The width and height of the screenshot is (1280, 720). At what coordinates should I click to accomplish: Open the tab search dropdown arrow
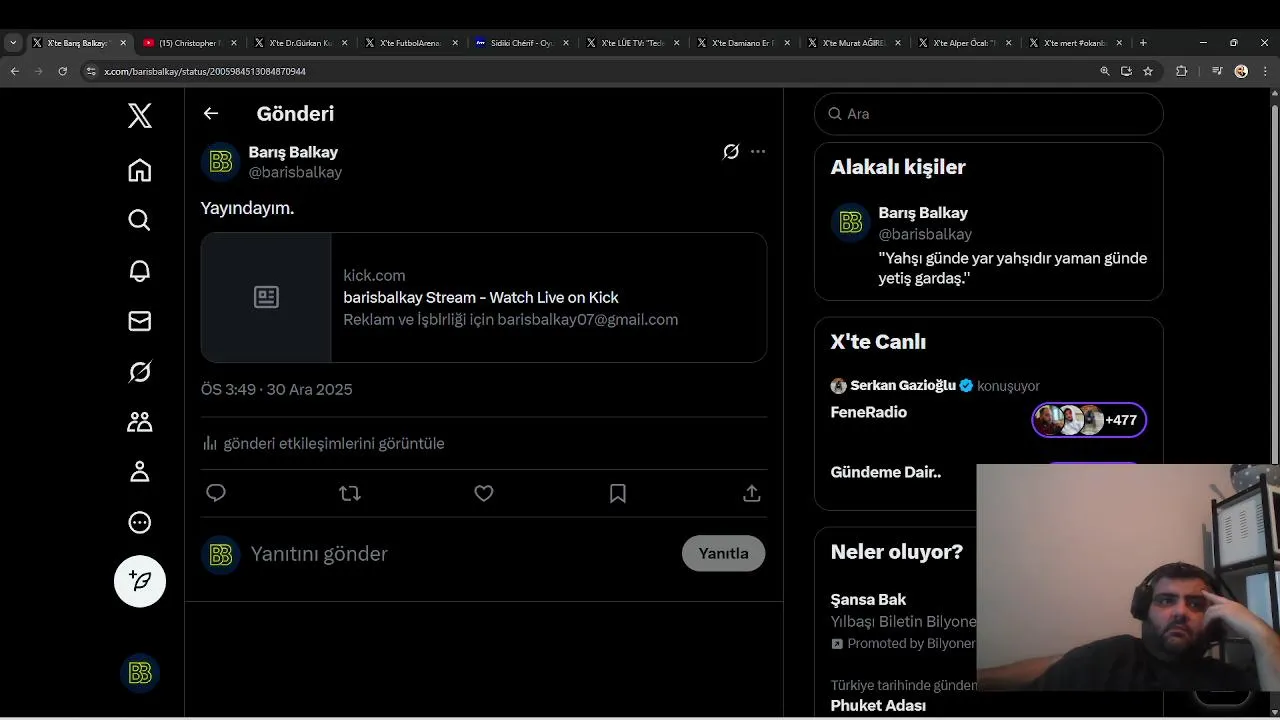click(x=13, y=43)
